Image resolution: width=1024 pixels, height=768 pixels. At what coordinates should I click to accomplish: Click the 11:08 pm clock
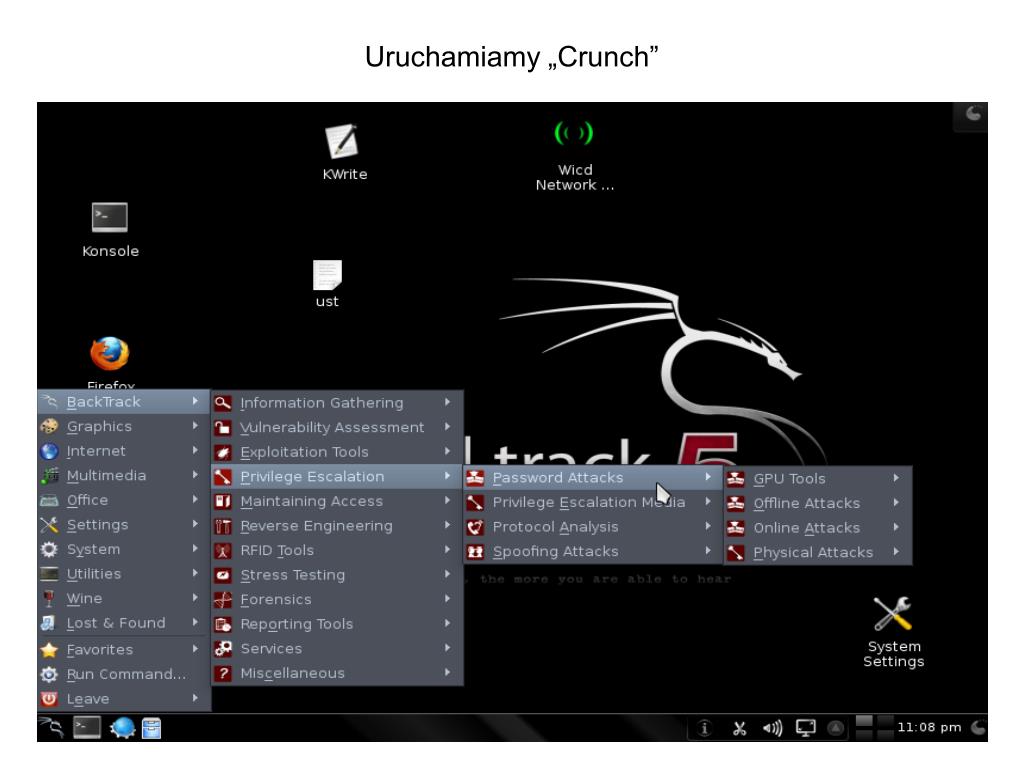coord(929,728)
